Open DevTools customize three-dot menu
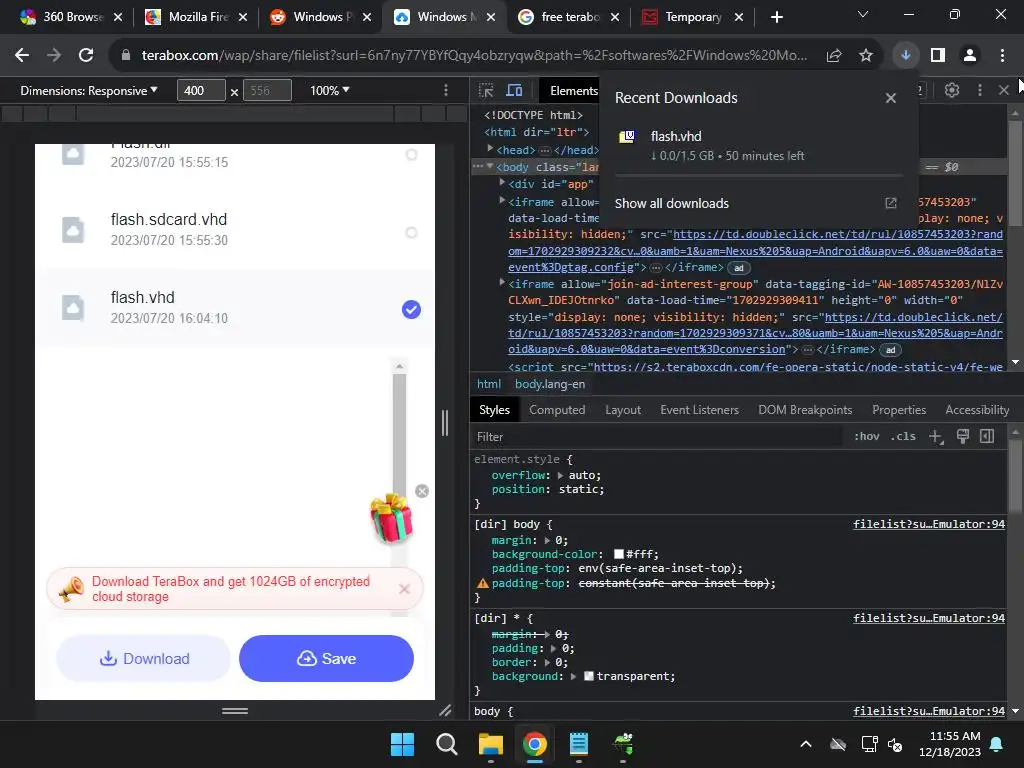Screen dimensions: 1024x768 tap(979, 90)
